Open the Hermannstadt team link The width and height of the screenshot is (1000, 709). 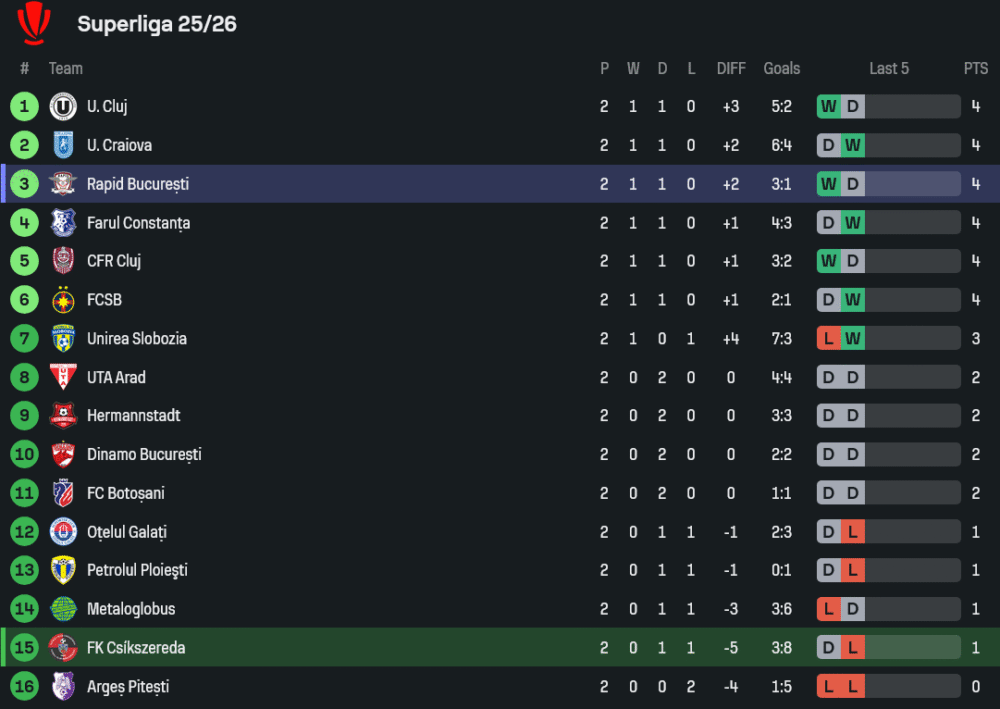[x=133, y=416]
